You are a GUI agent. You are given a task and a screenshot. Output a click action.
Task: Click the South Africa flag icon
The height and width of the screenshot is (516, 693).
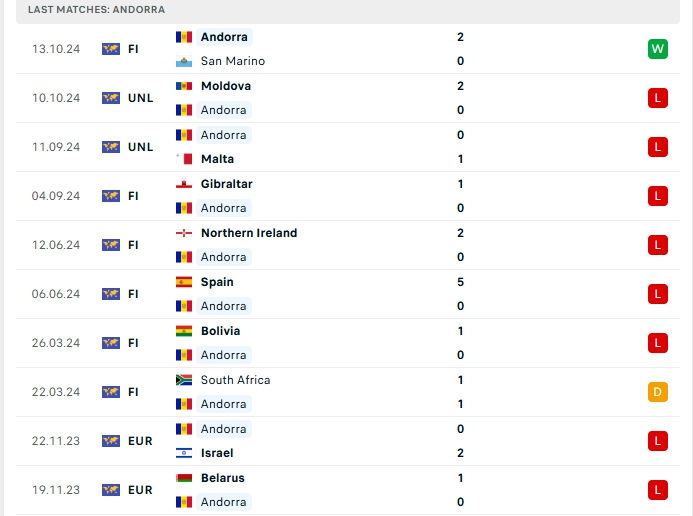pos(184,380)
